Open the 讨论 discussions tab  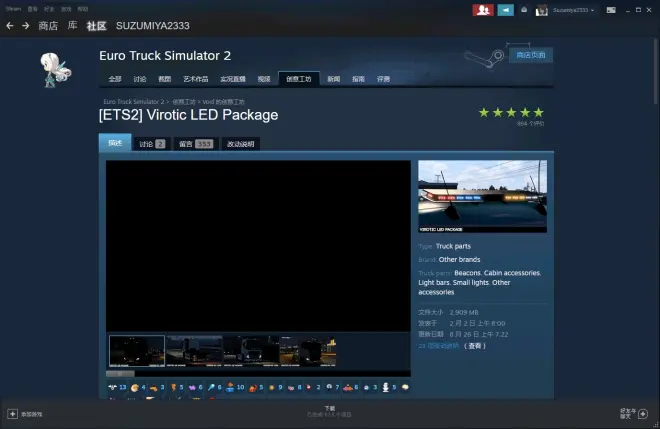coord(151,144)
